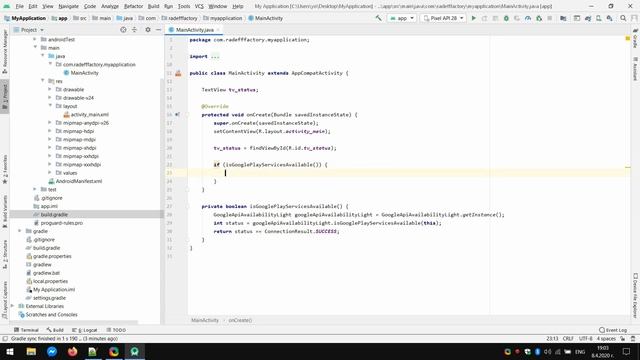Run the app with green play button
The width and height of the screenshot is (640, 360).
click(473, 18)
